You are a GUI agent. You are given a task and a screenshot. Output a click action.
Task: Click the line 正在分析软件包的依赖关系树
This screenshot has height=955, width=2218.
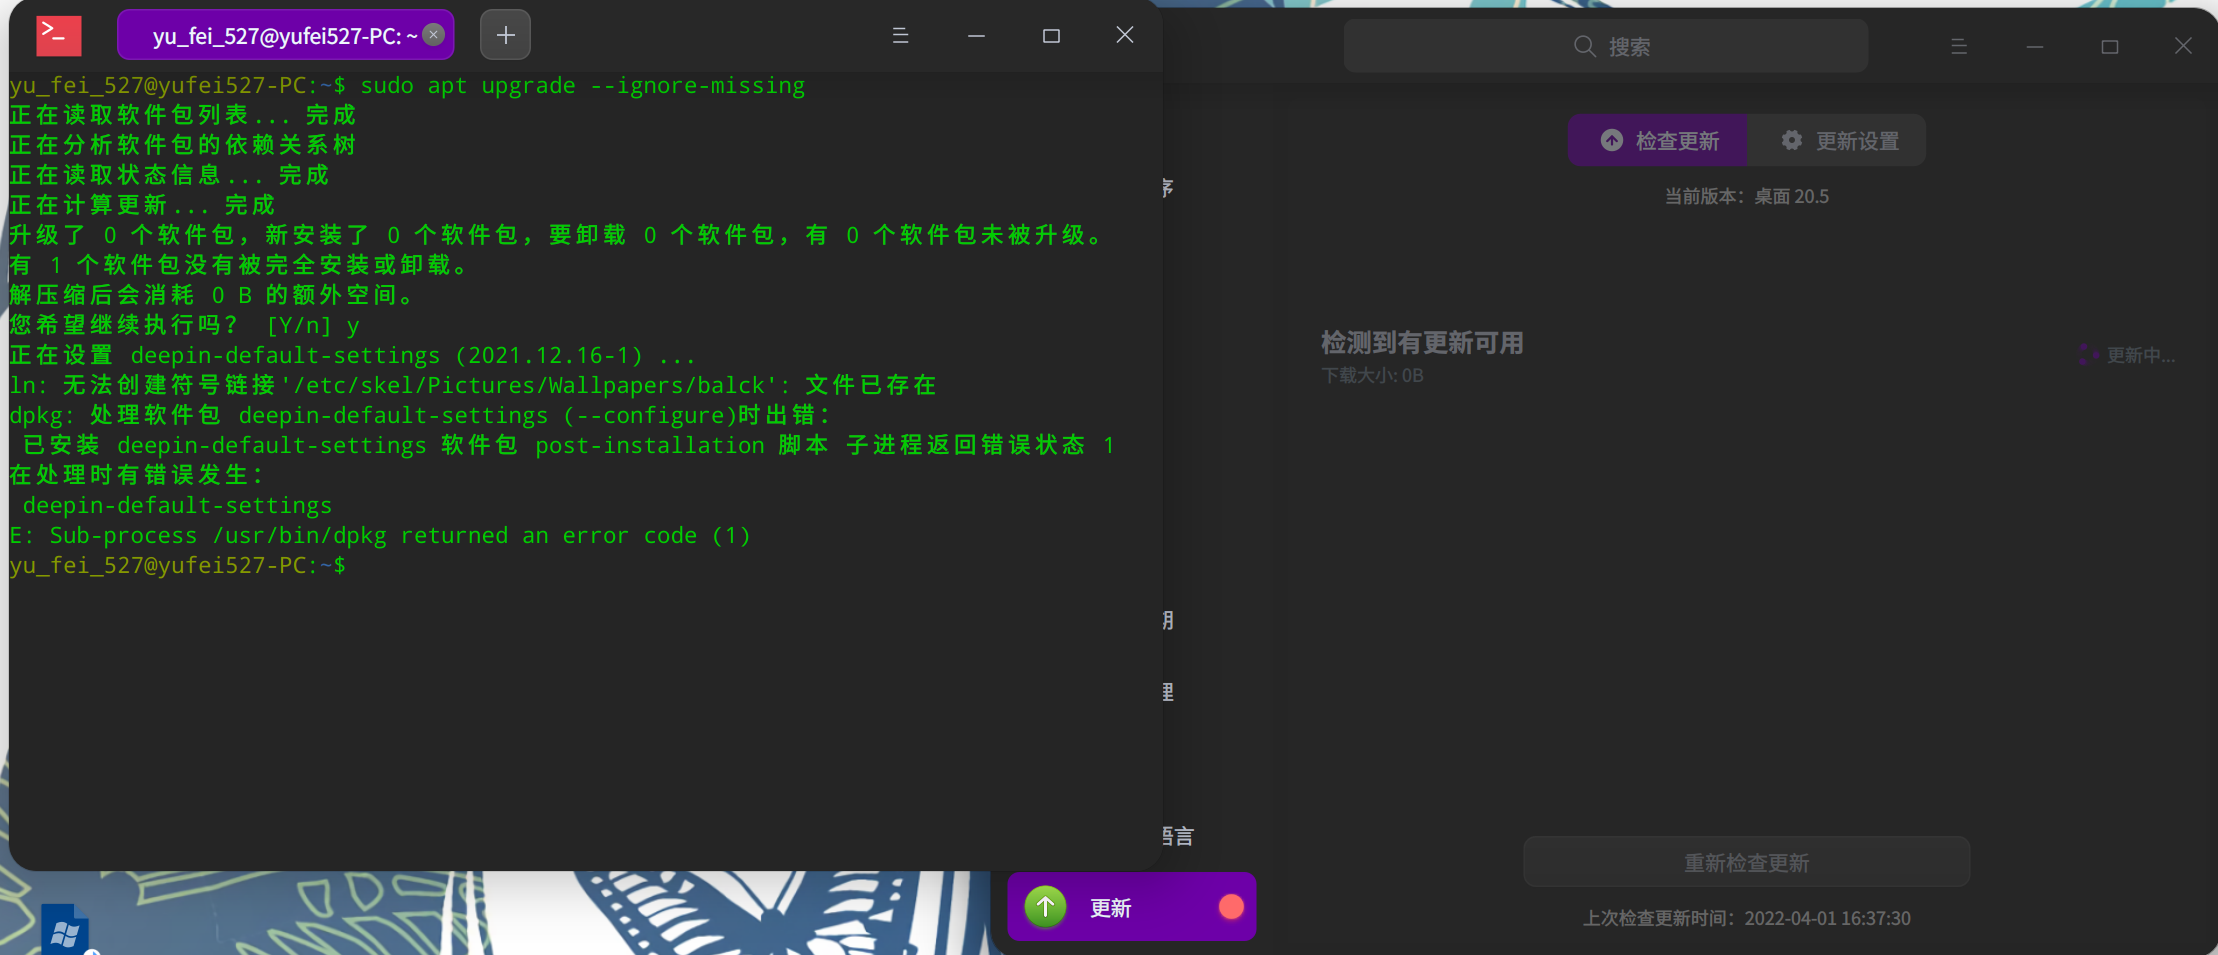pyautogui.click(x=183, y=145)
